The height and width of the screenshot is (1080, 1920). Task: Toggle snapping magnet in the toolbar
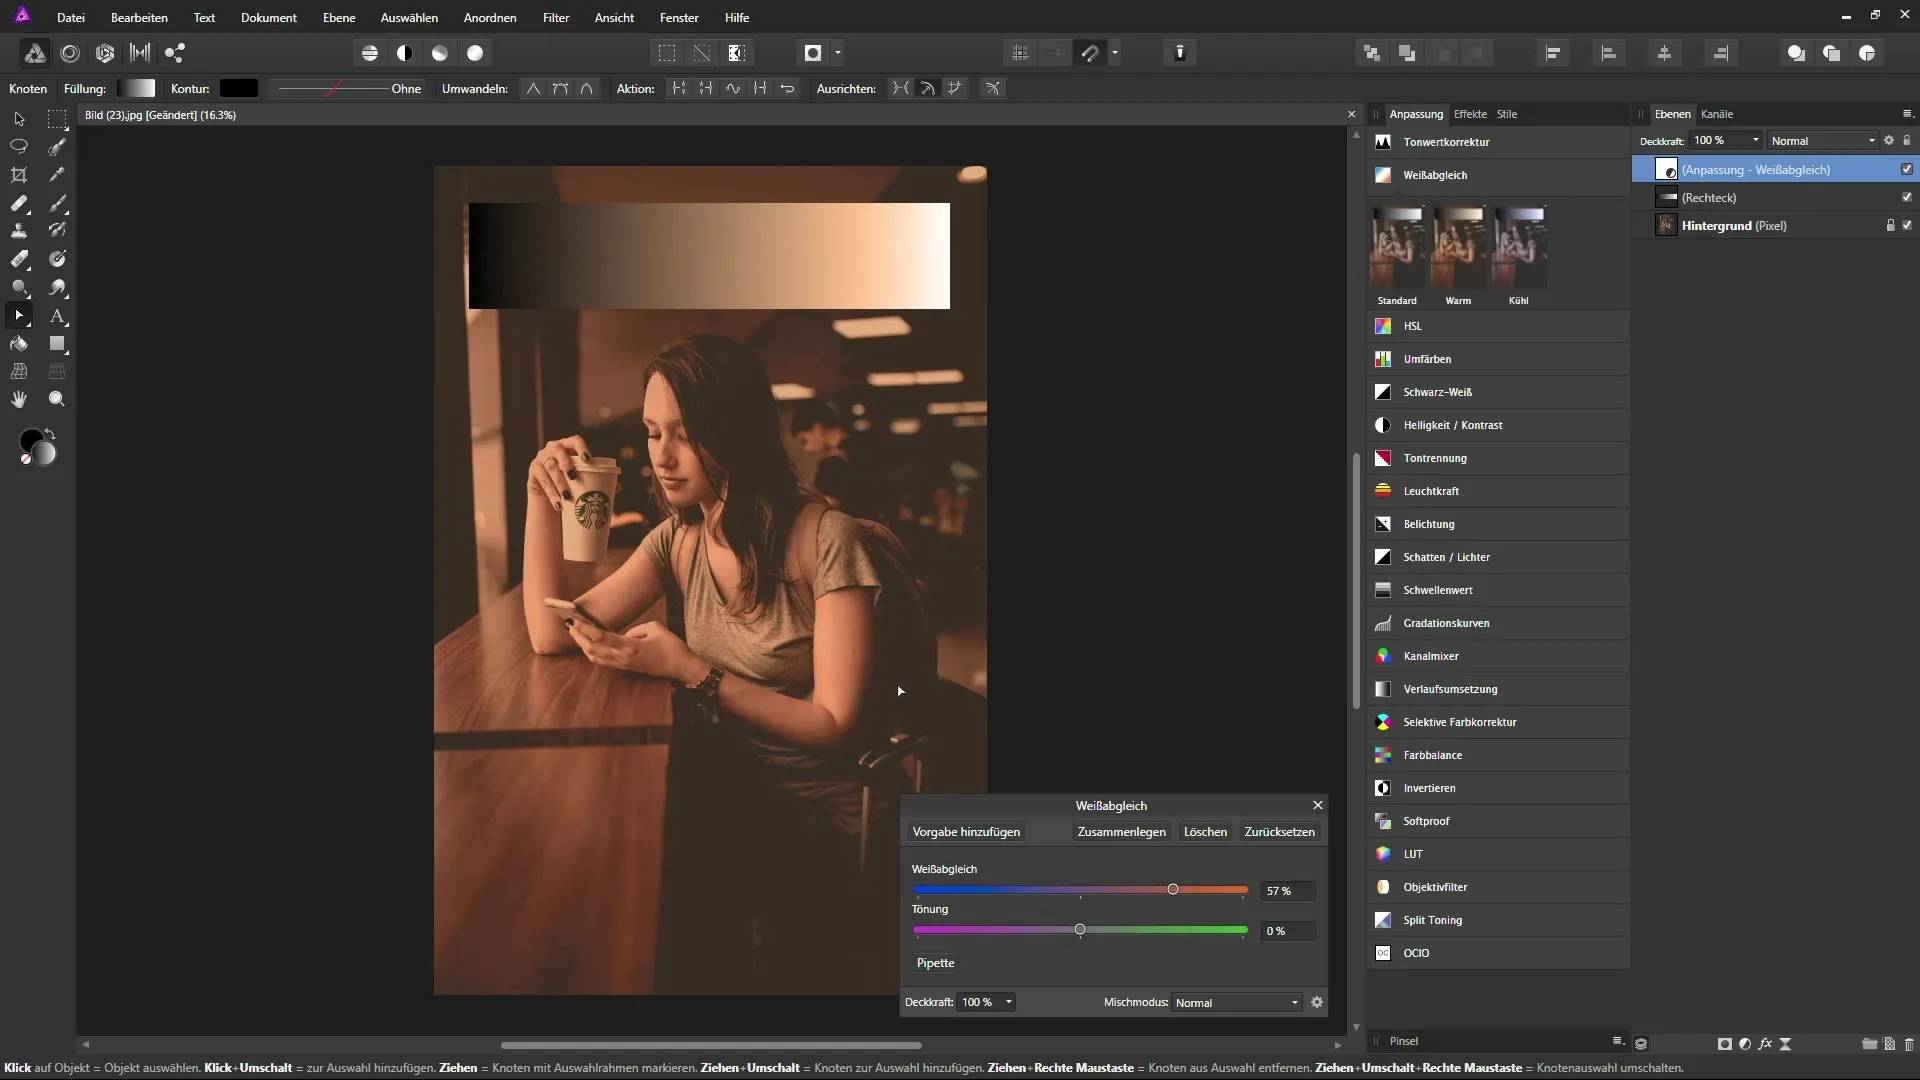1090,53
